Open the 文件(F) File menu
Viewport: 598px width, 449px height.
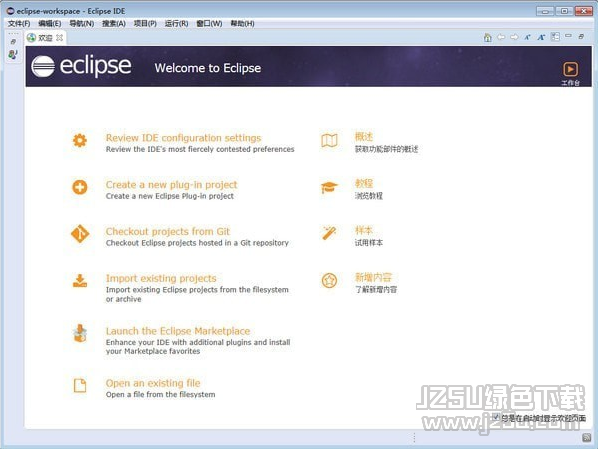point(19,24)
